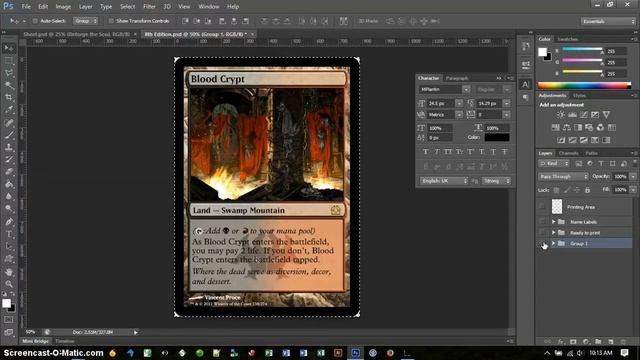This screenshot has height=360, width=640.
Task: Select the Healing Brush tool
Action: [9, 122]
